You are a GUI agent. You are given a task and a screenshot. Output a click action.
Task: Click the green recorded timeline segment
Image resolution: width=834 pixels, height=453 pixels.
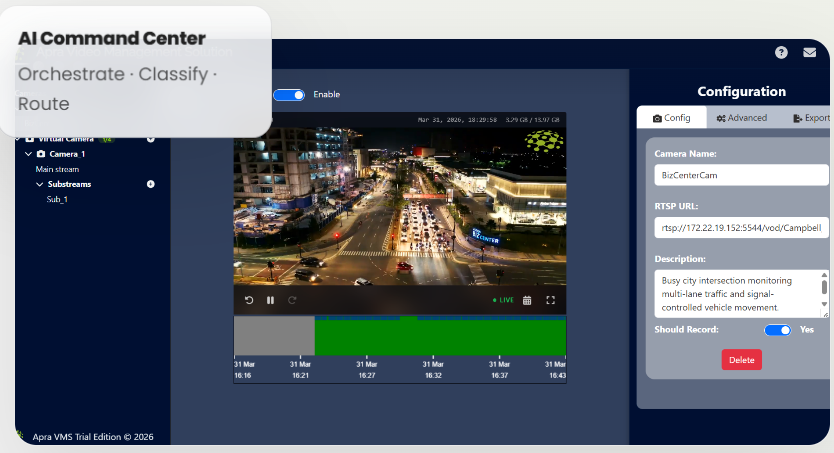pos(440,337)
